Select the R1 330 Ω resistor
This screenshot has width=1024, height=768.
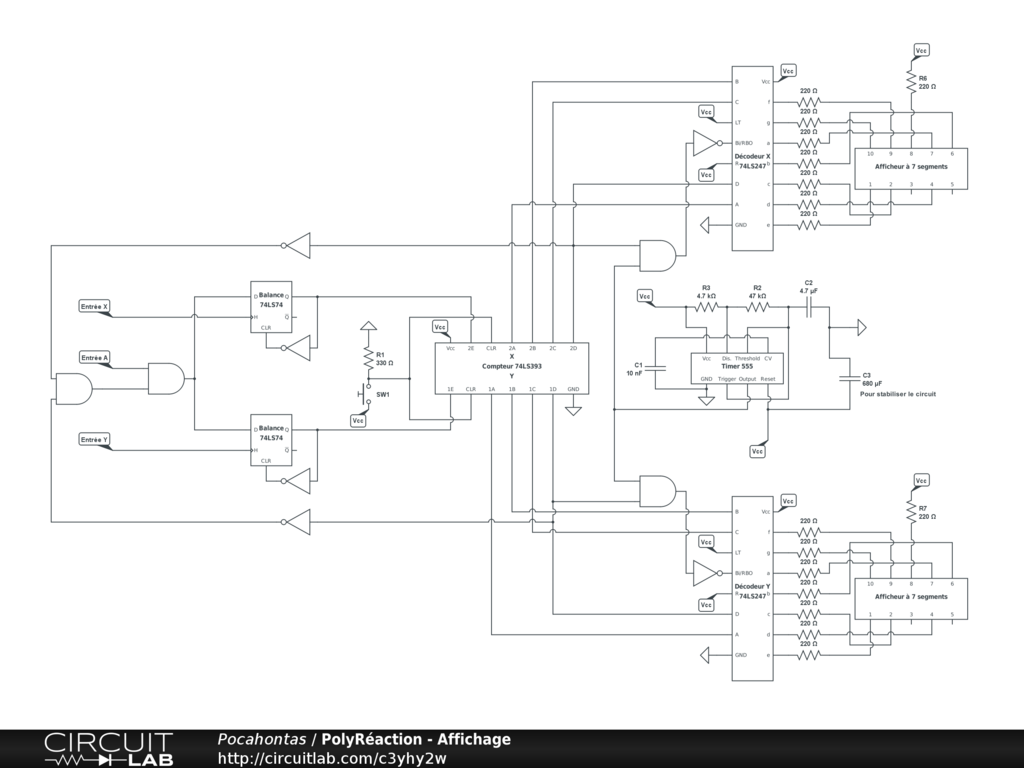(x=368, y=357)
